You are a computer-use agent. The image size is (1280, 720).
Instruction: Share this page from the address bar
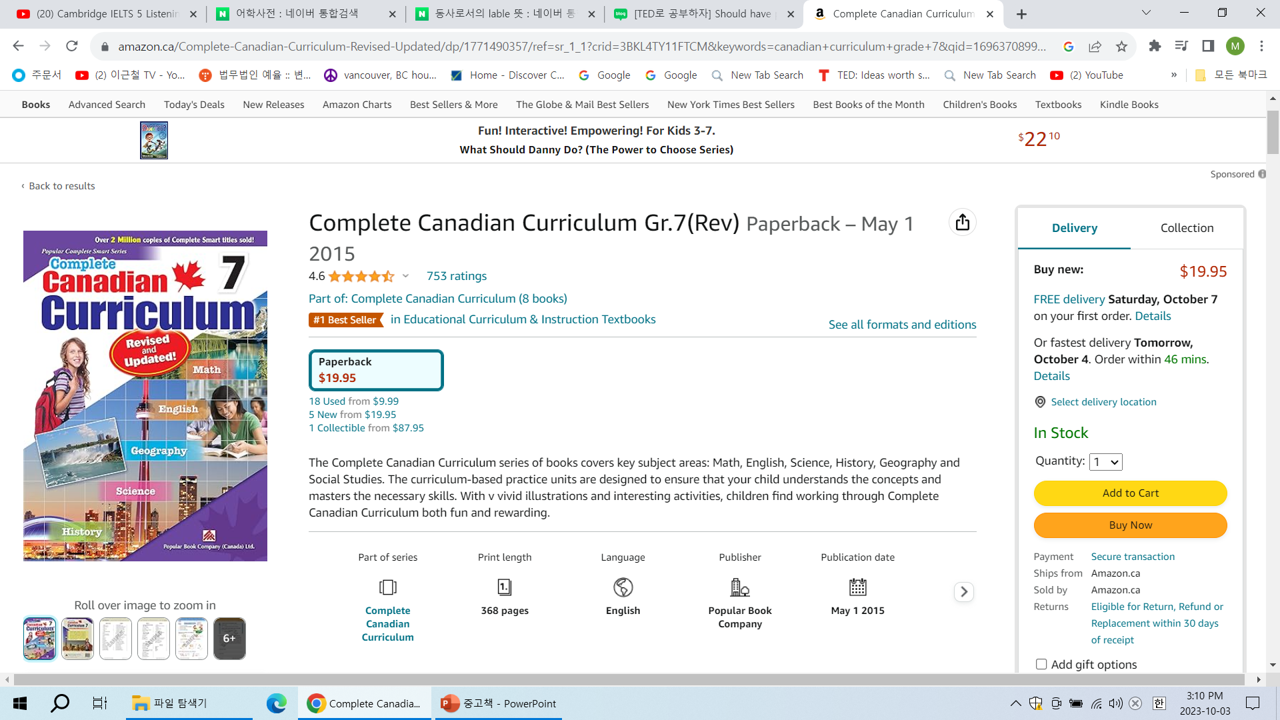click(x=1095, y=47)
